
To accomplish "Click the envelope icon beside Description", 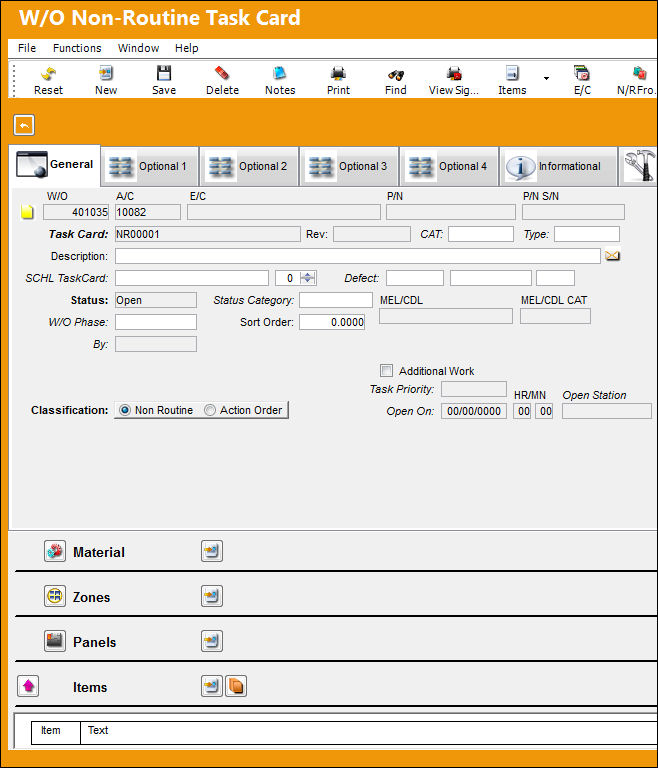I will [x=612, y=256].
